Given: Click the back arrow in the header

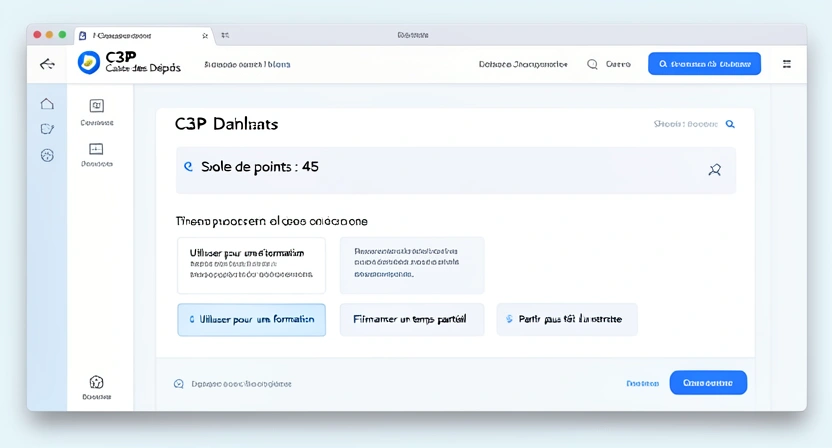Looking at the screenshot, I should click(47, 64).
